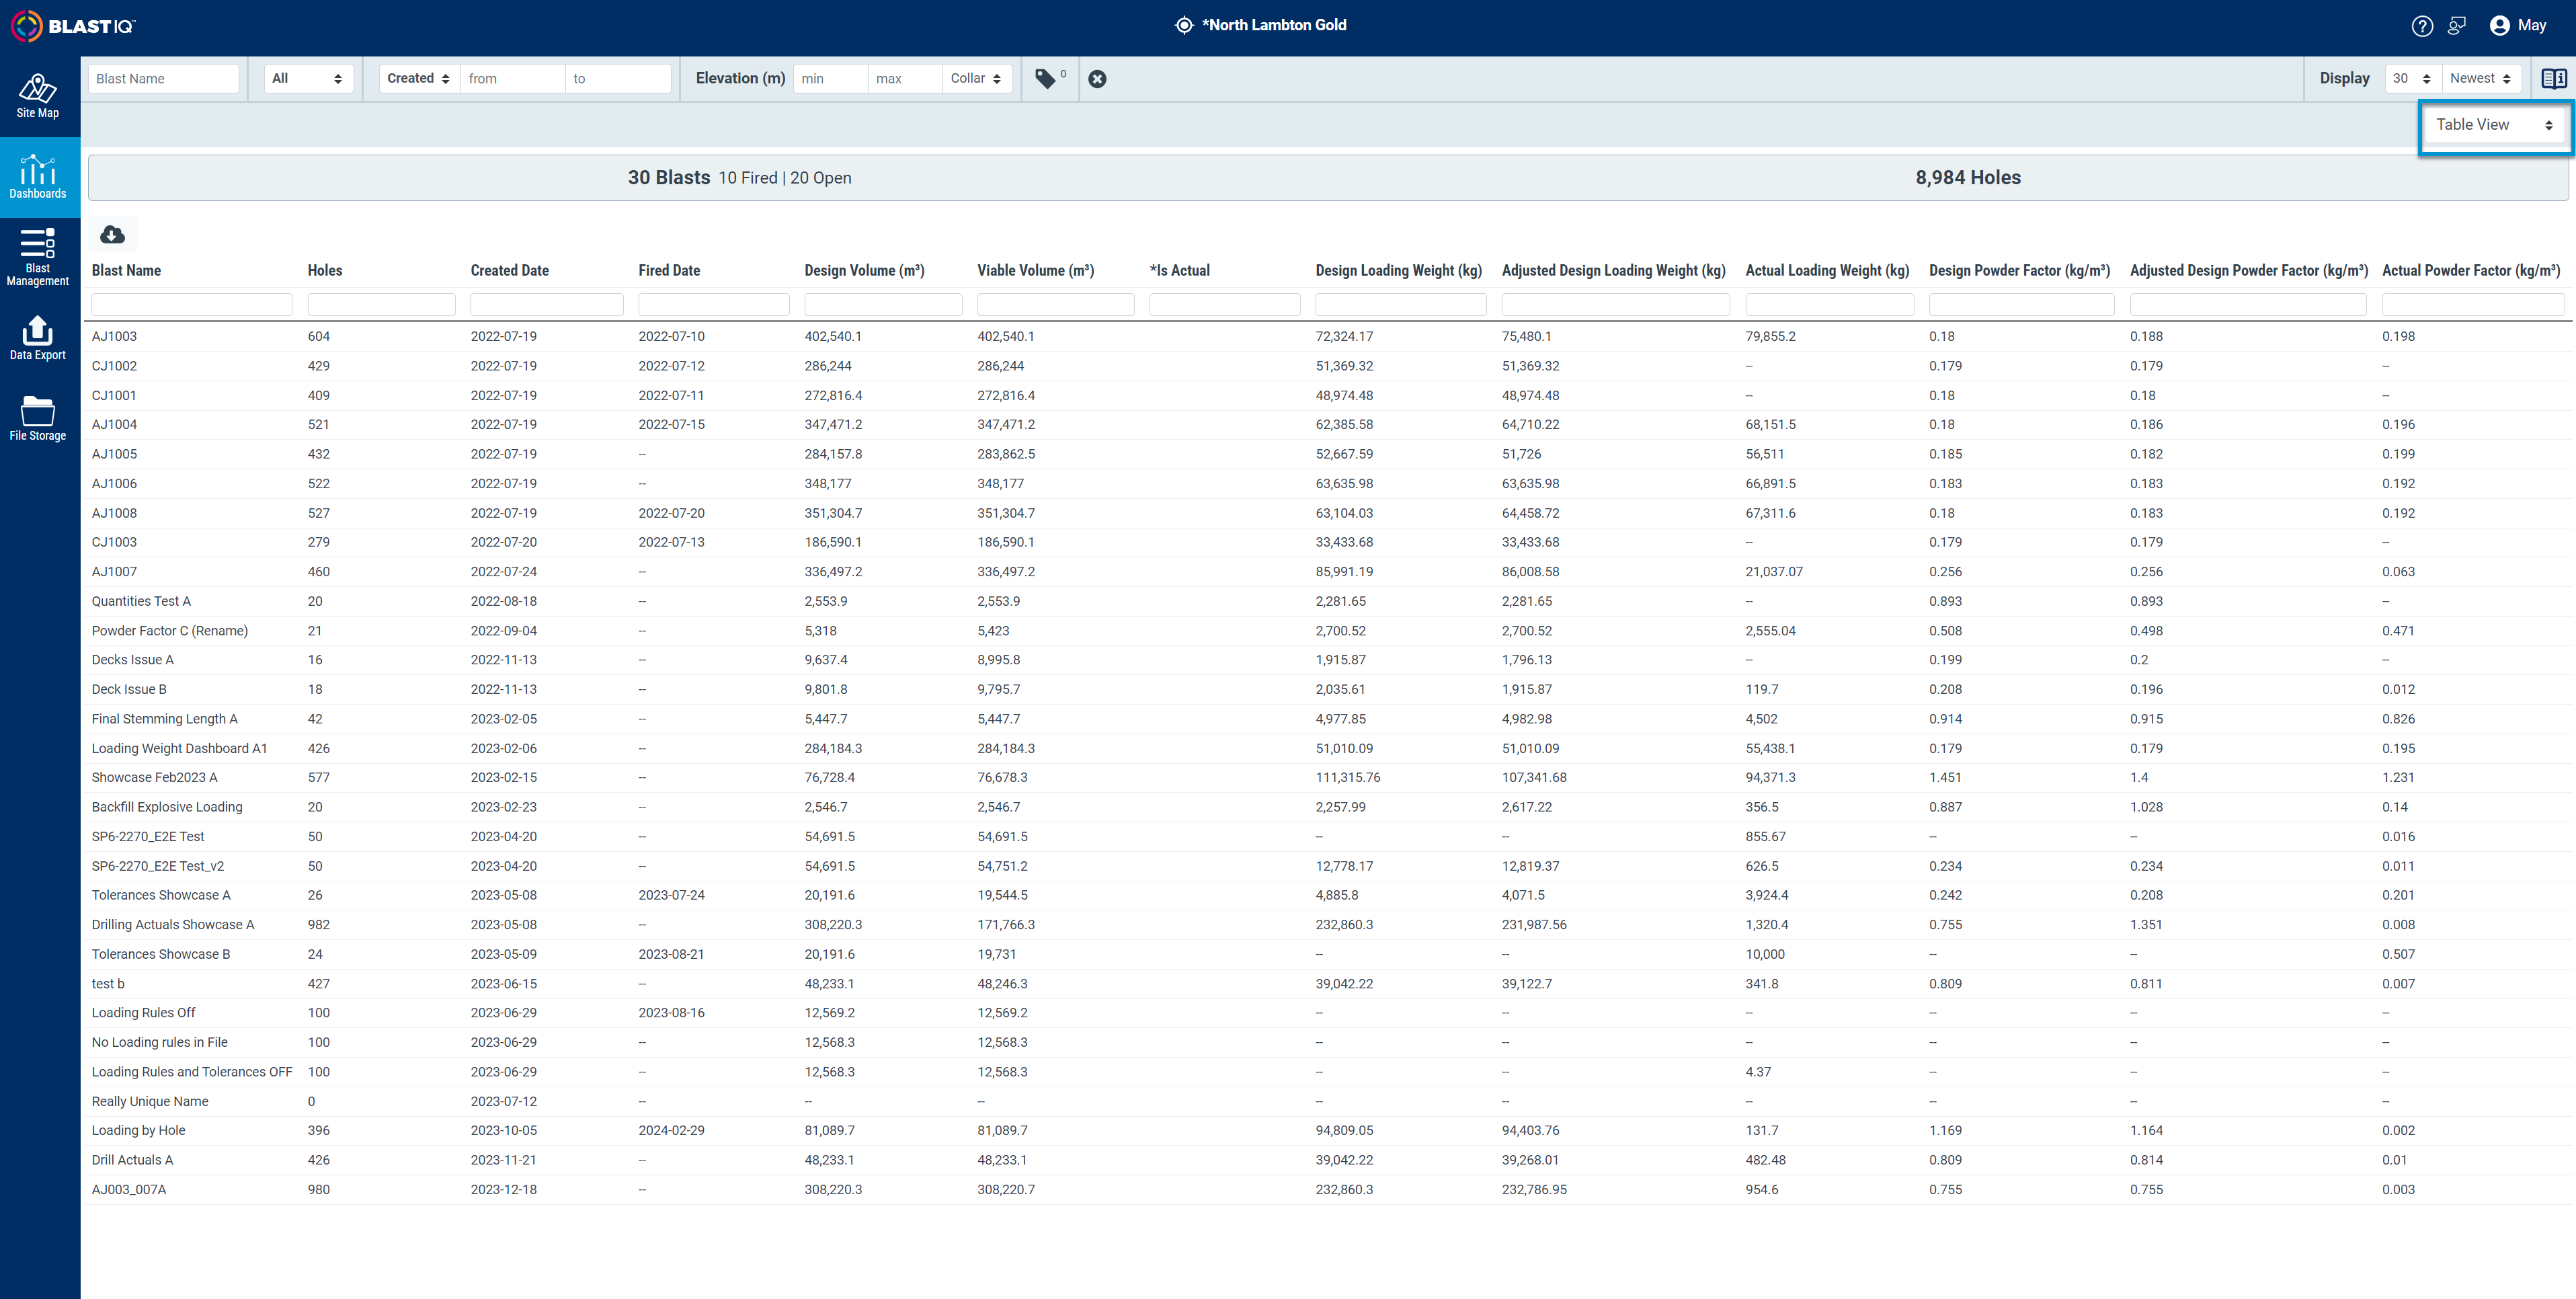Sort by Viable Volume column header
Screen dimensions: 2576x1299
(1035, 270)
